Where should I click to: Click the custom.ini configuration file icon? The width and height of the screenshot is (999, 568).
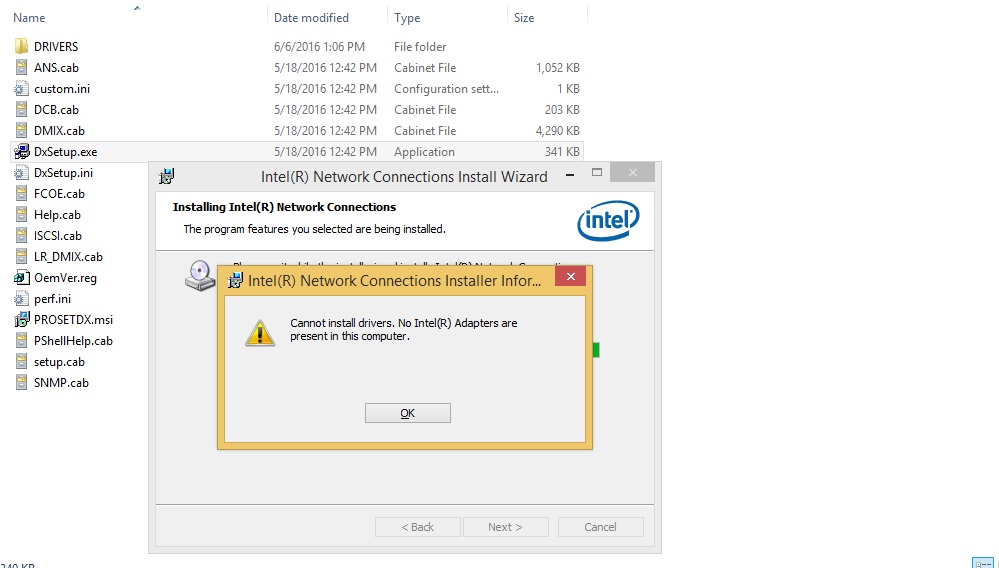point(21,89)
